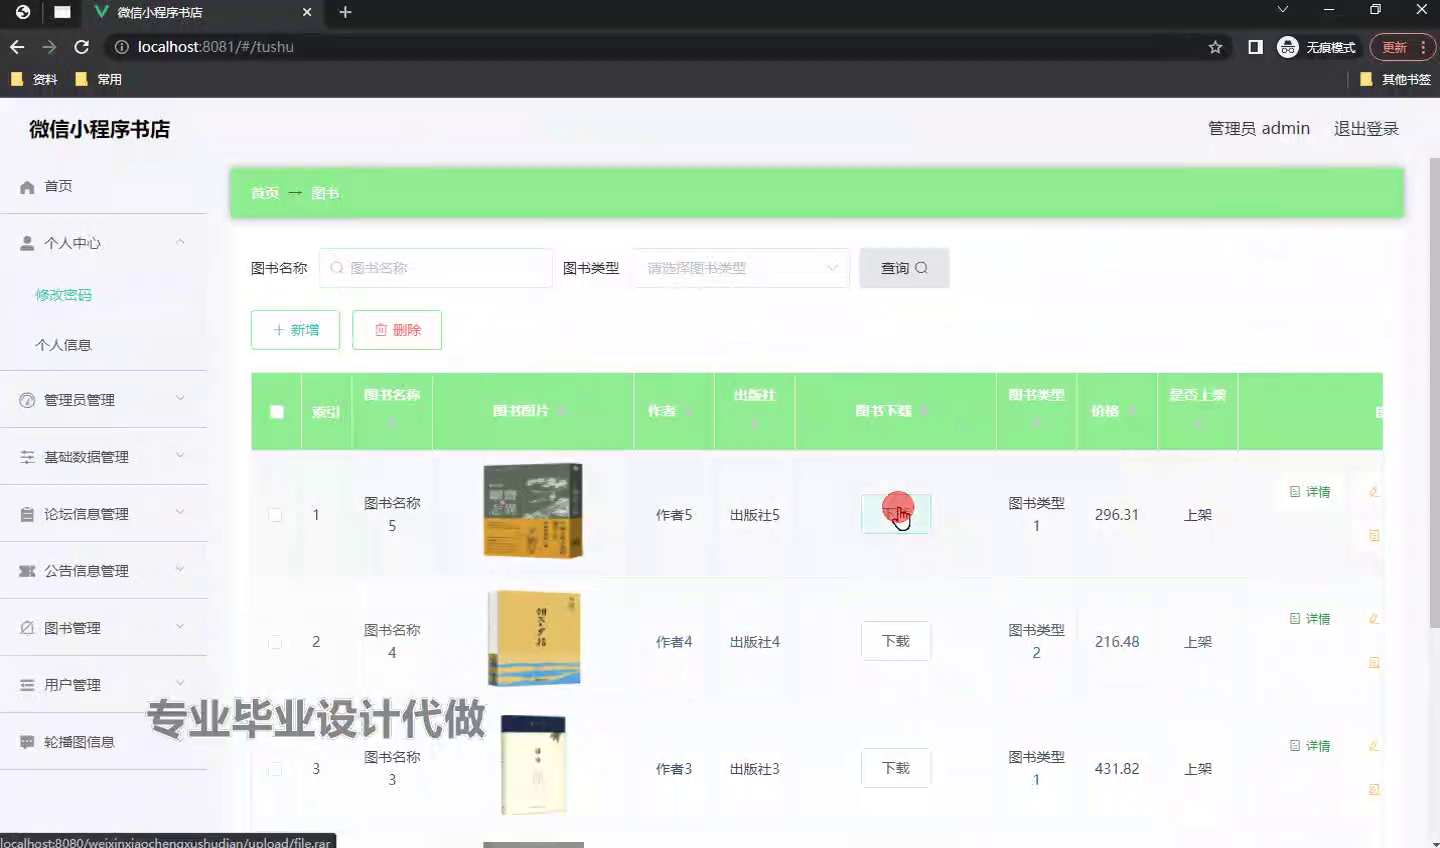
Task: Click the edit pencil icon in row 图书名称4
Action: tap(1374, 619)
